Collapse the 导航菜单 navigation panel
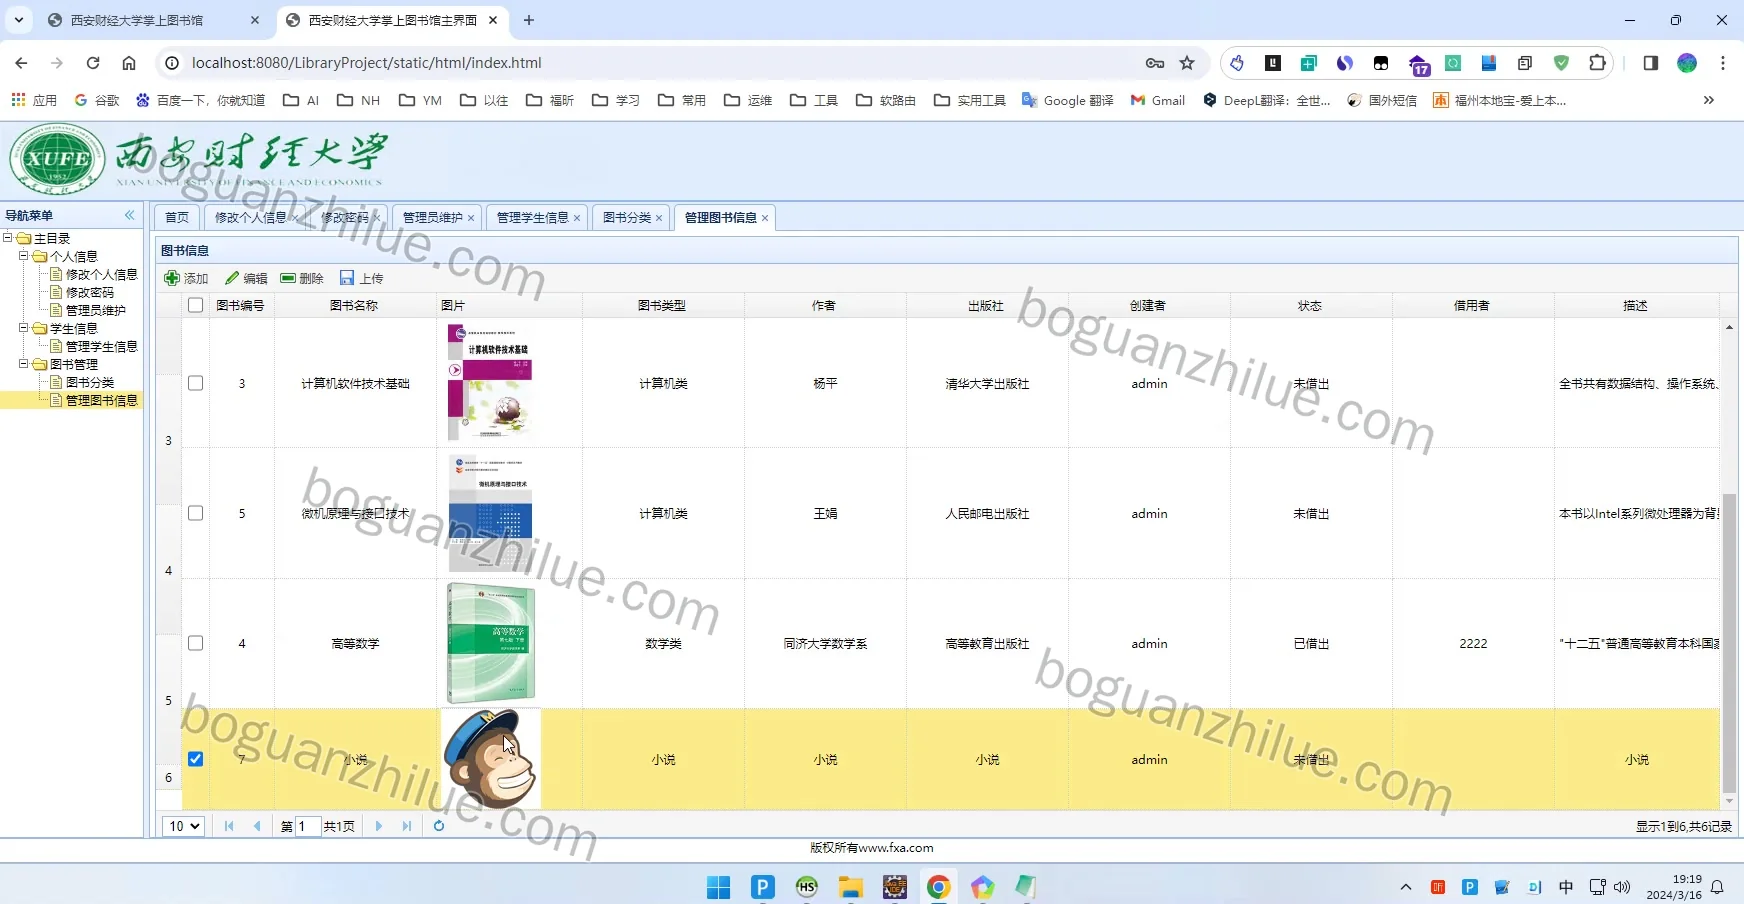Image resolution: width=1744 pixels, height=904 pixels. 129,215
